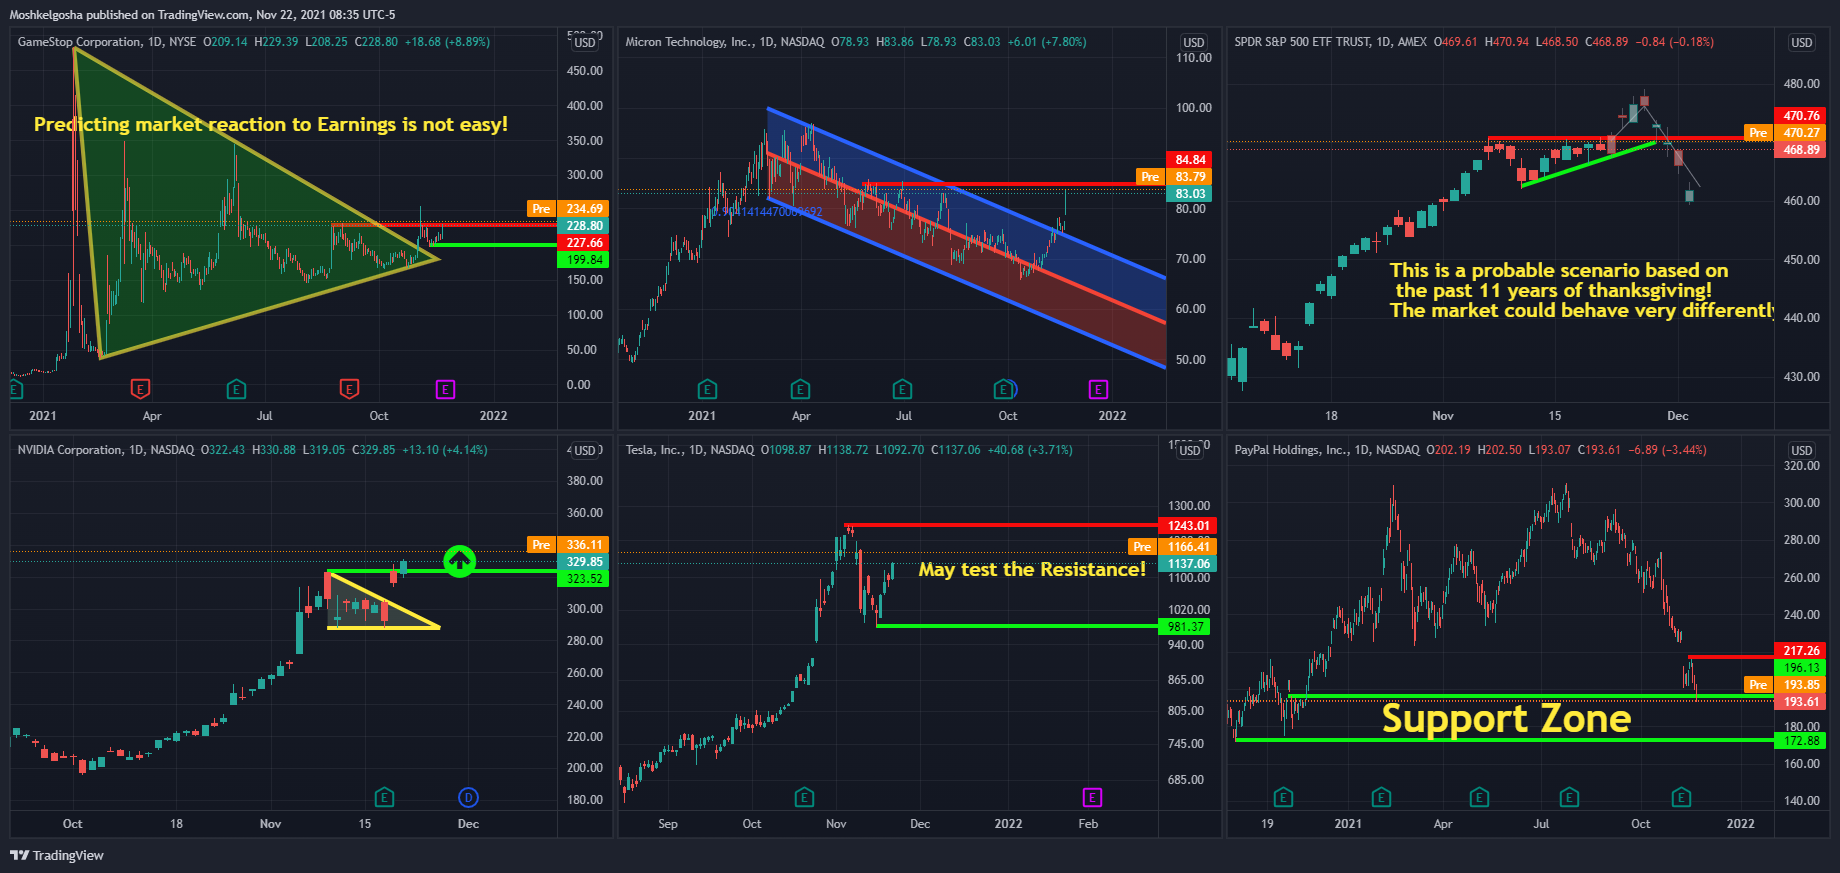1840x873 pixels.
Task: Click NVIDIA teal earnings marker
Action: pyautogui.click(x=384, y=797)
